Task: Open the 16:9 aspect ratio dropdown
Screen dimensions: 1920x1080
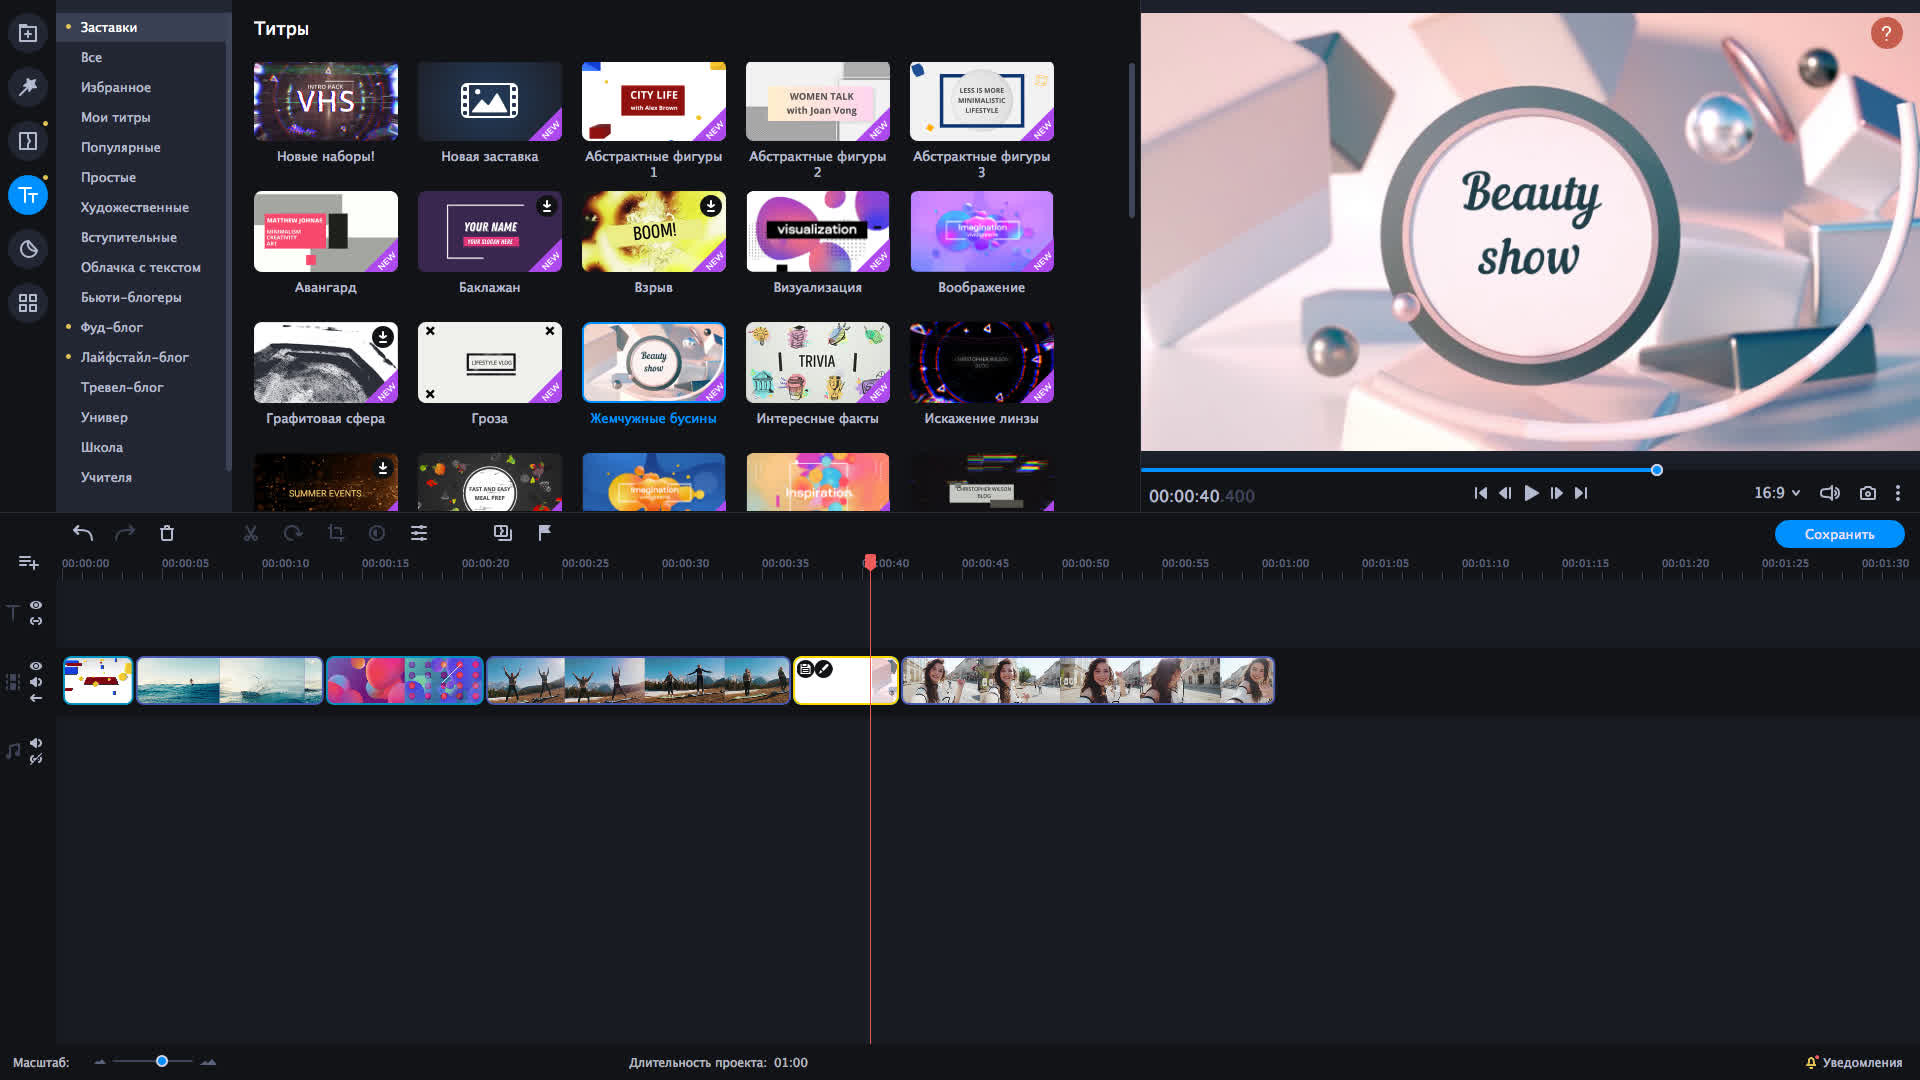Action: click(1776, 493)
